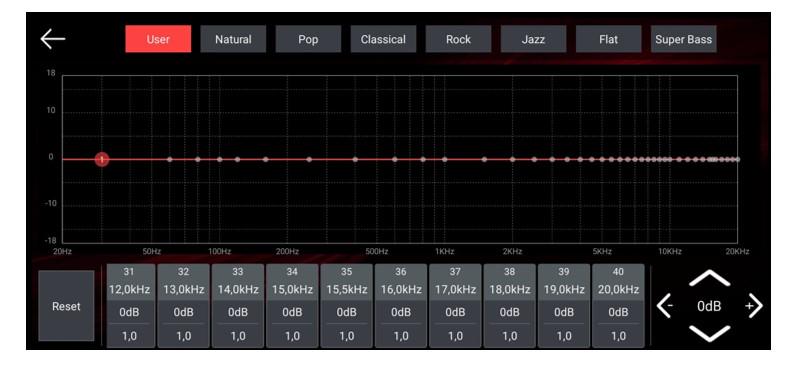Switch to the Rock preset

tap(458, 39)
